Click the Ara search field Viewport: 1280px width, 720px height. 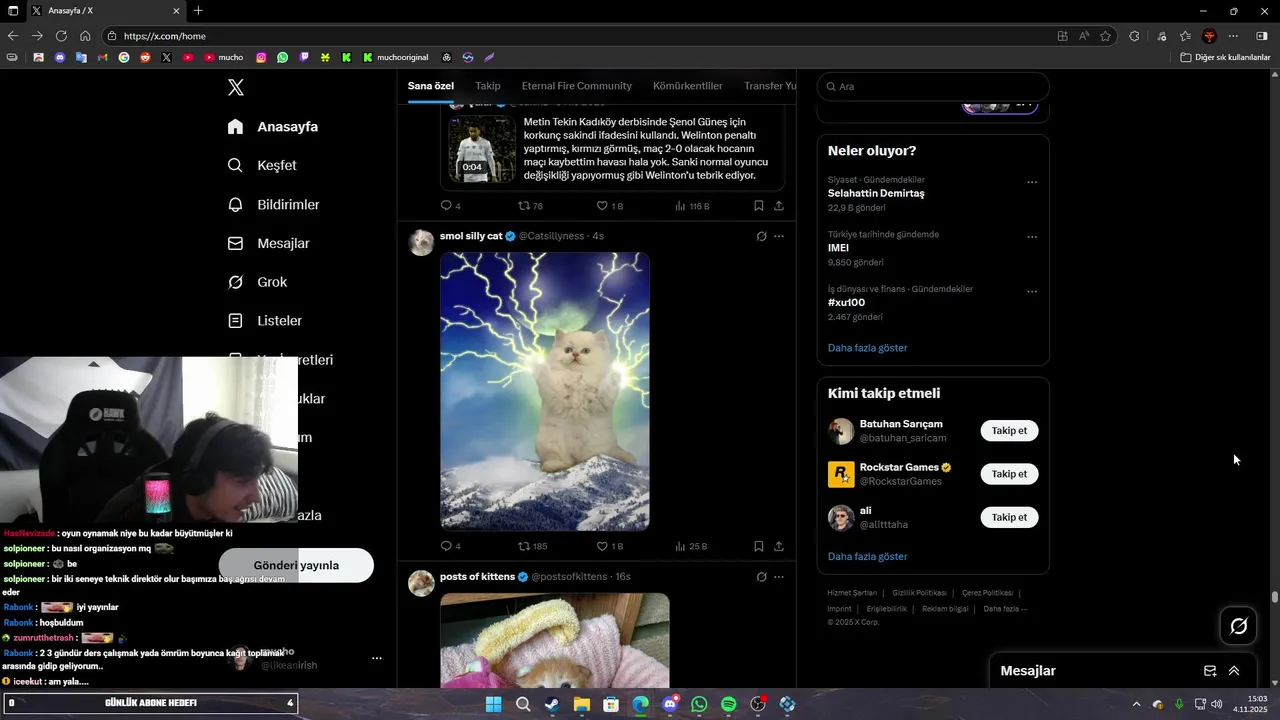(933, 86)
